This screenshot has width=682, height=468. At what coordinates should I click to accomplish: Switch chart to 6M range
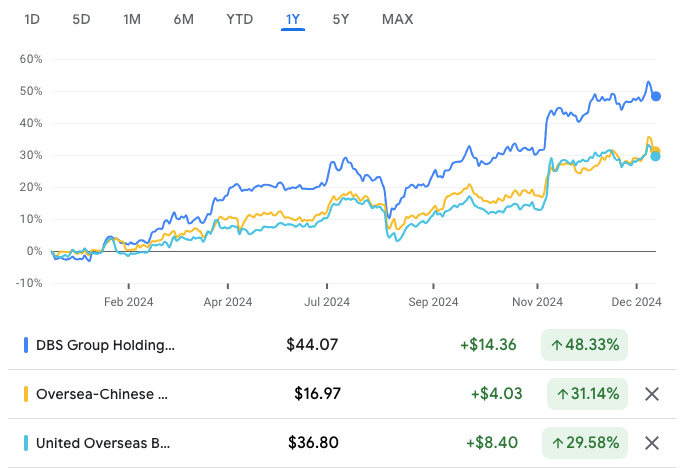click(183, 19)
